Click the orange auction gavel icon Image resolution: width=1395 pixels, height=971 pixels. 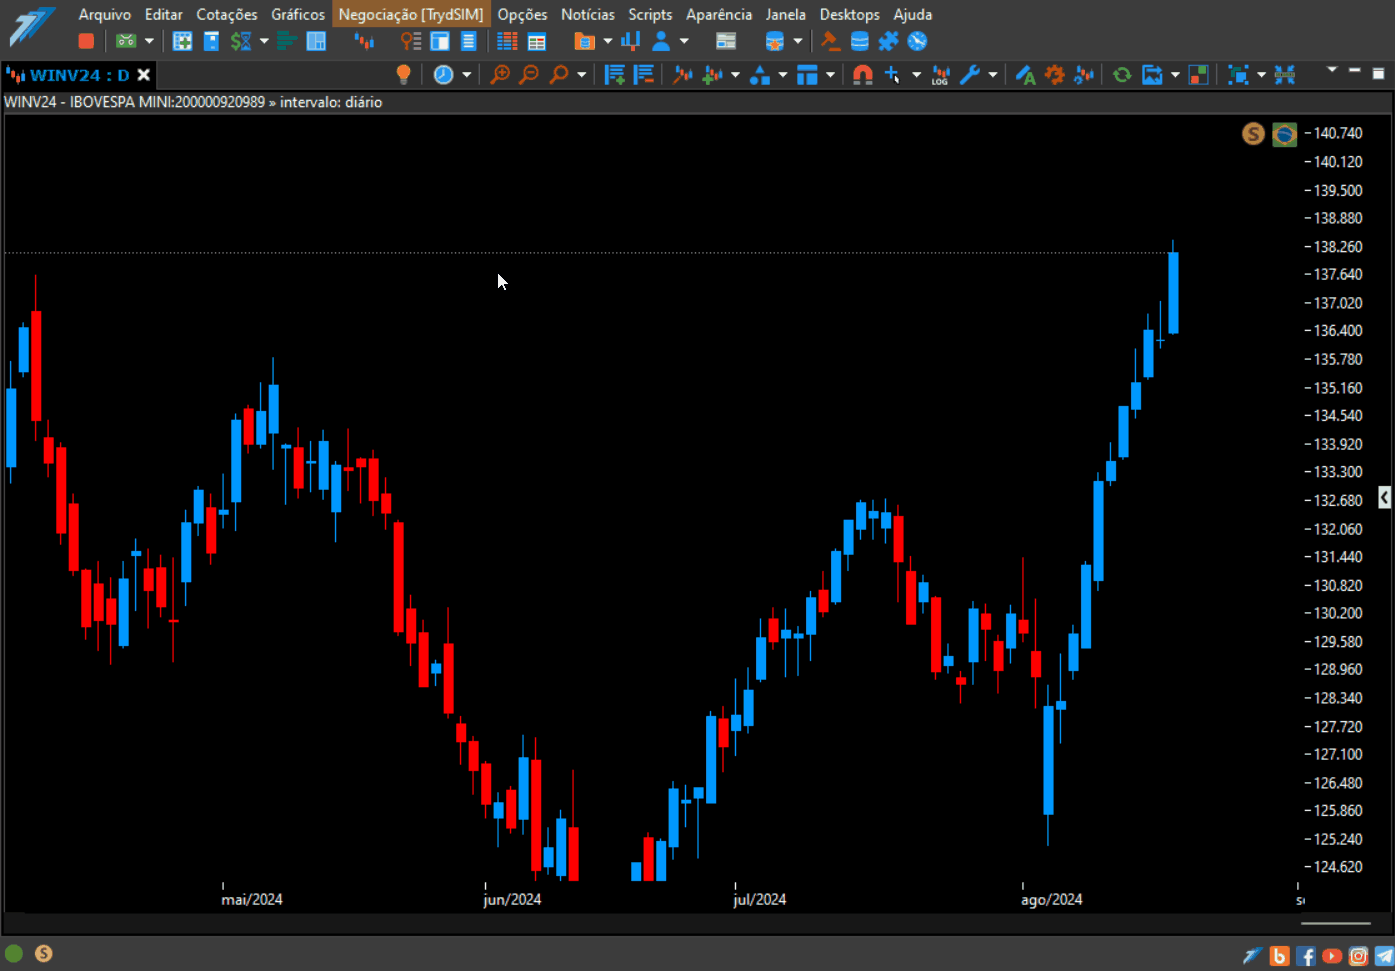[830, 41]
